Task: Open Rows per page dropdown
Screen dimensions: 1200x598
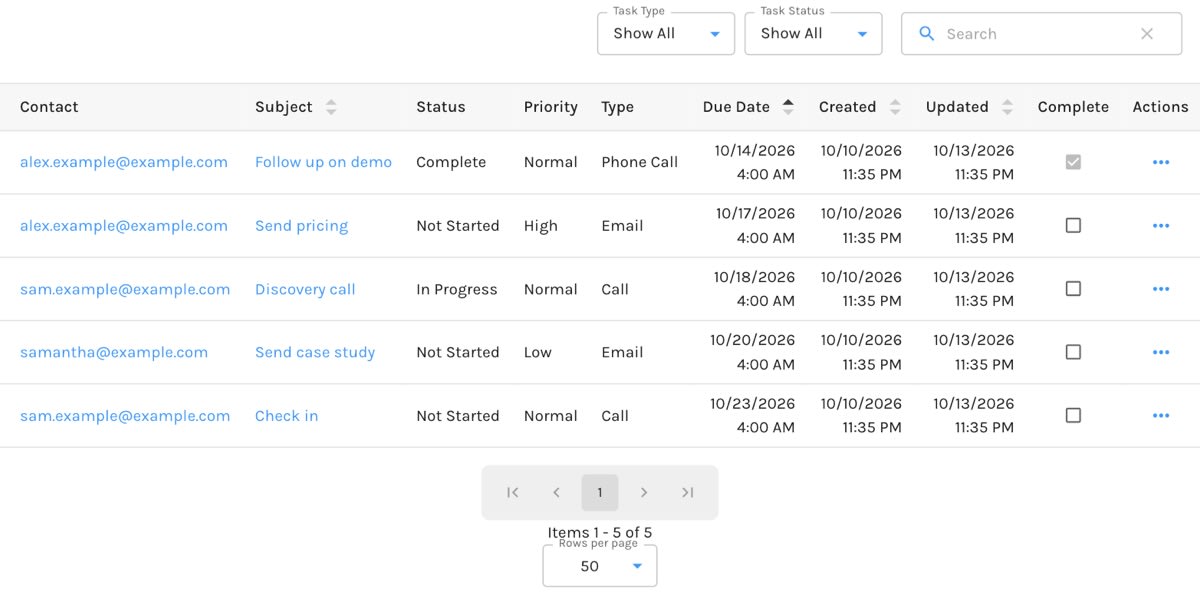Action: (x=600, y=566)
